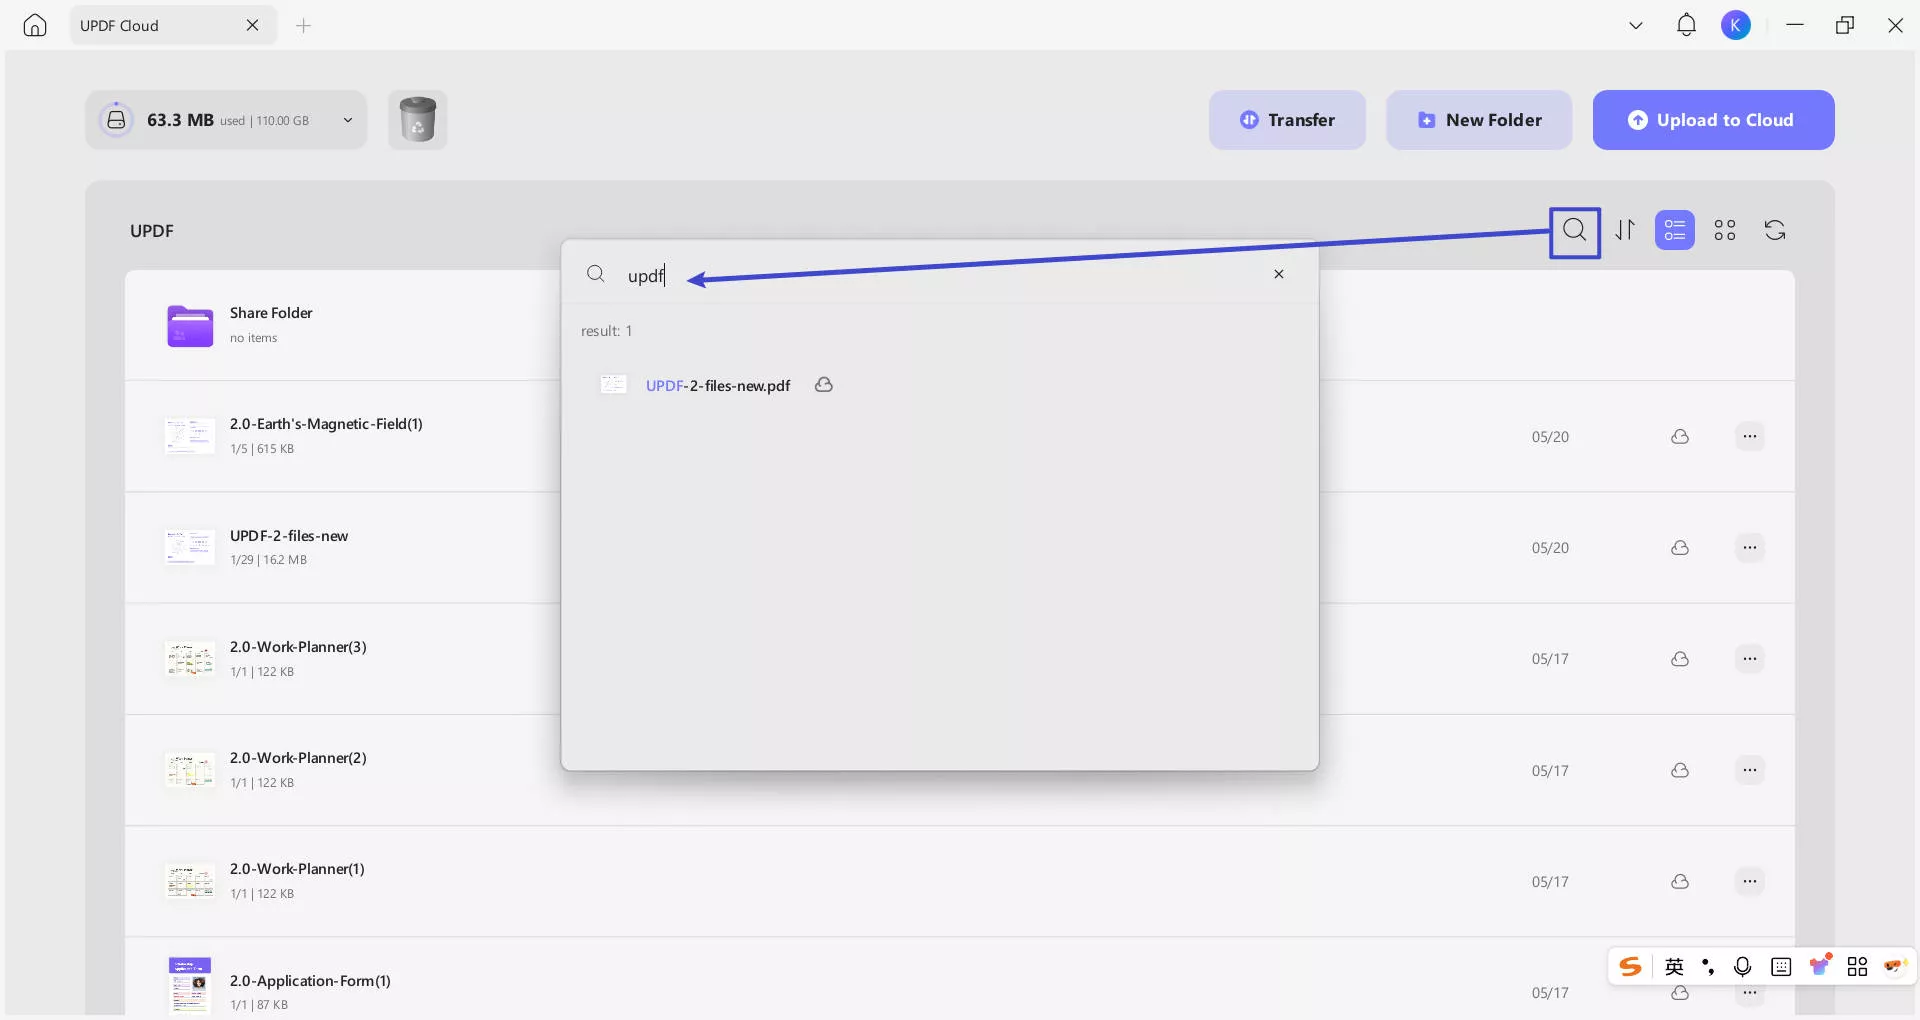Refresh the cloud file list
The height and width of the screenshot is (1020, 1920).
1775,231
